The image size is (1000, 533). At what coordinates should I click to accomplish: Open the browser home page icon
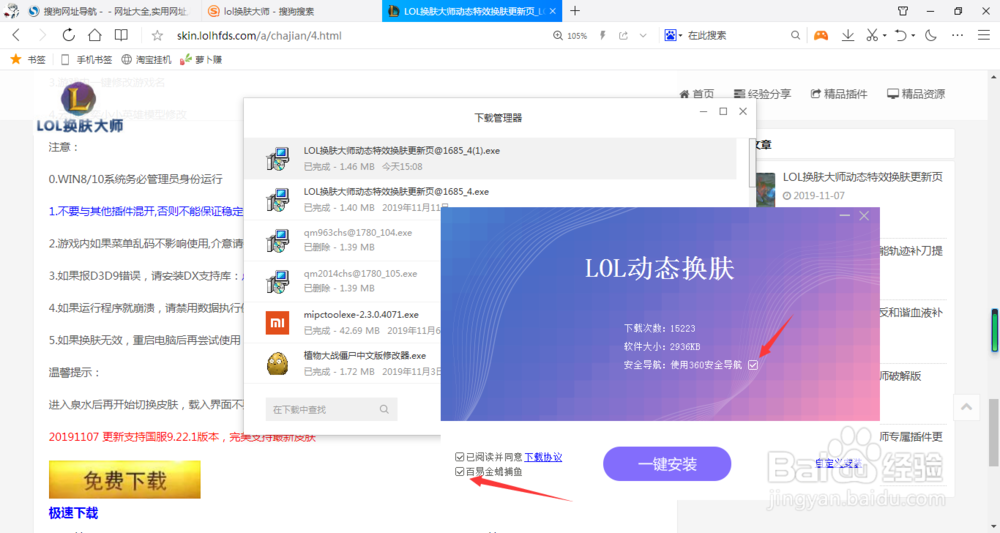point(94,36)
